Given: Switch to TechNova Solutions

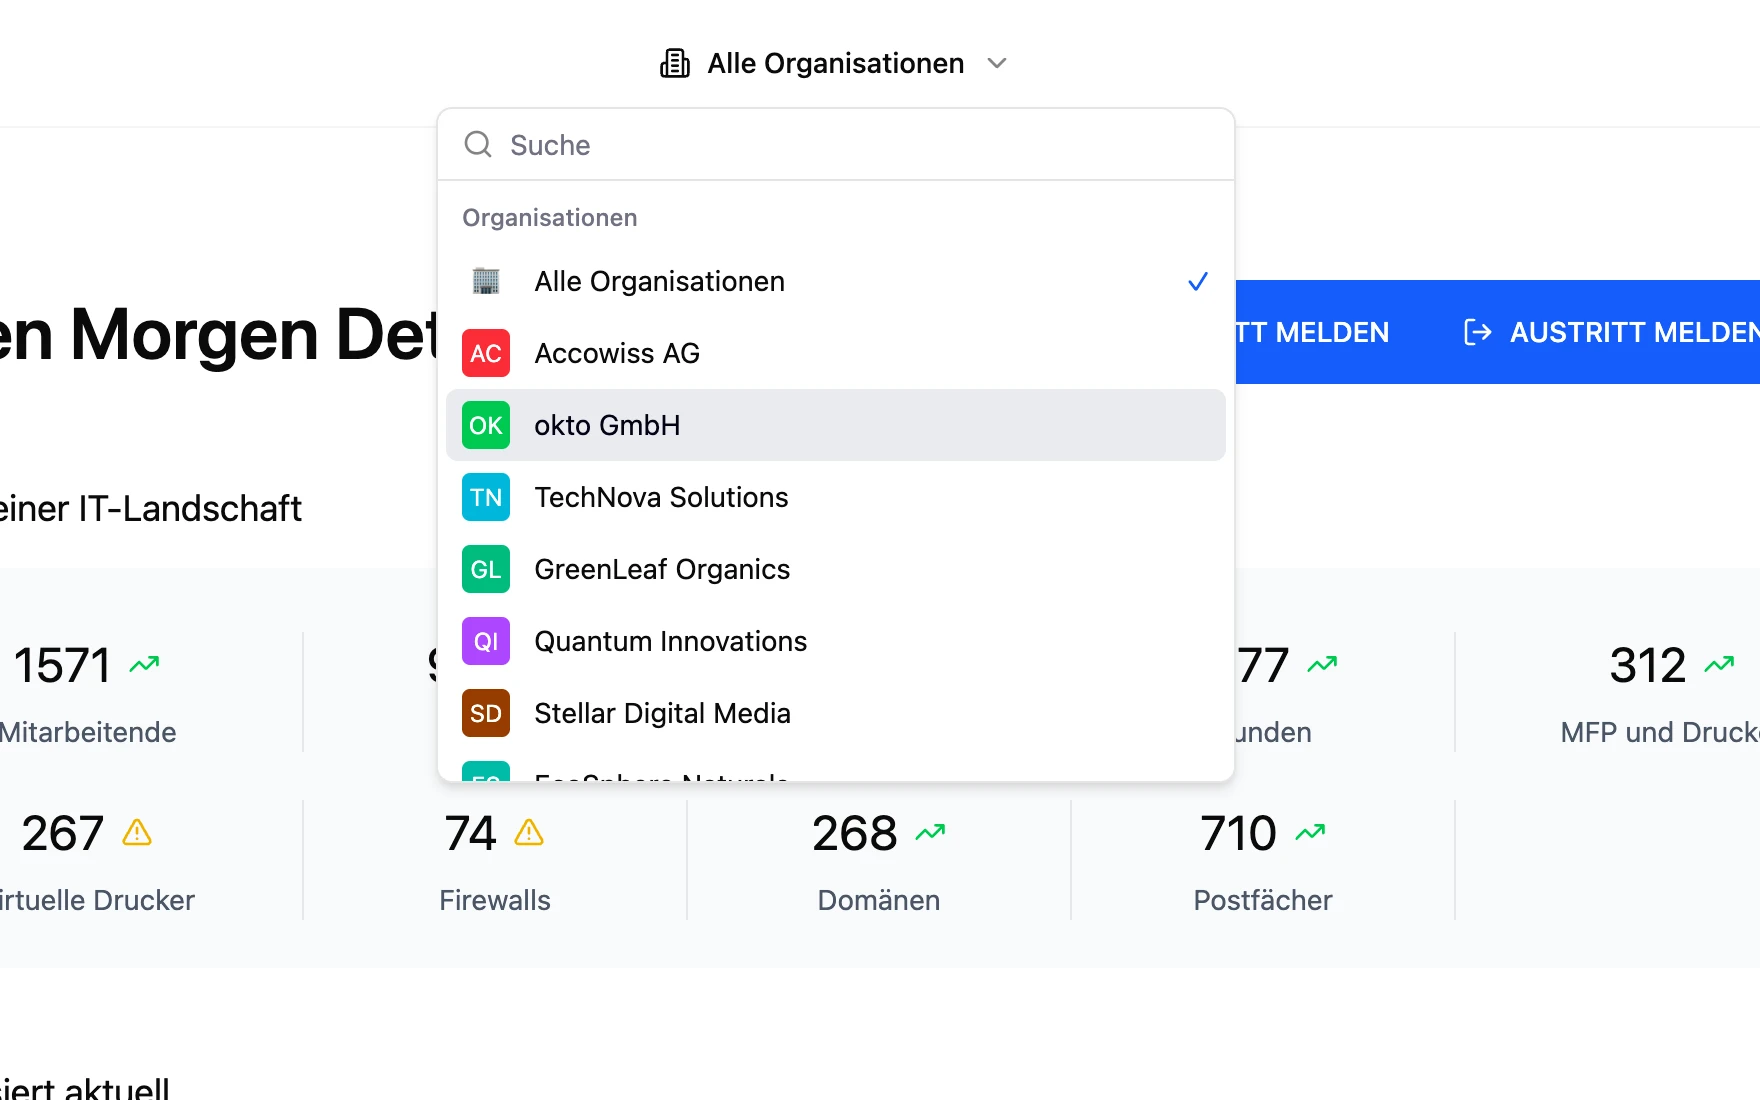Looking at the screenshot, I should coord(836,497).
